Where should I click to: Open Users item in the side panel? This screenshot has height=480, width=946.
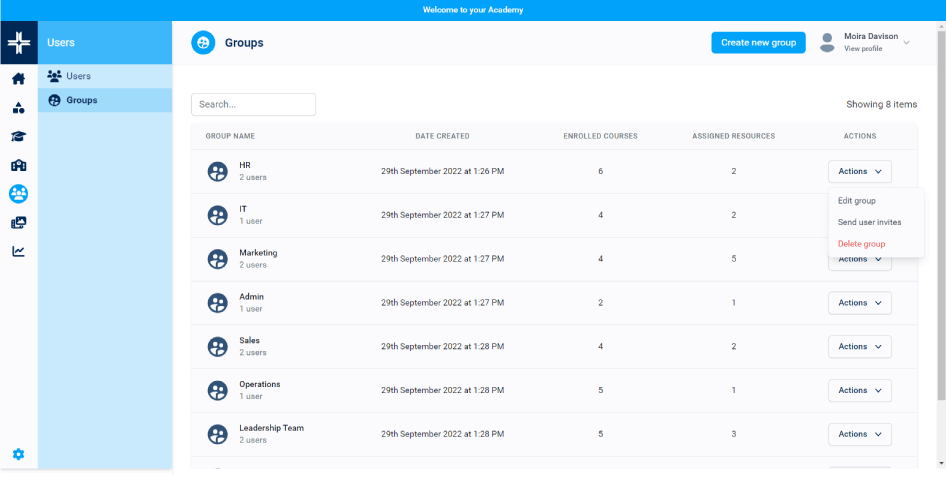[x=78, y=76]
